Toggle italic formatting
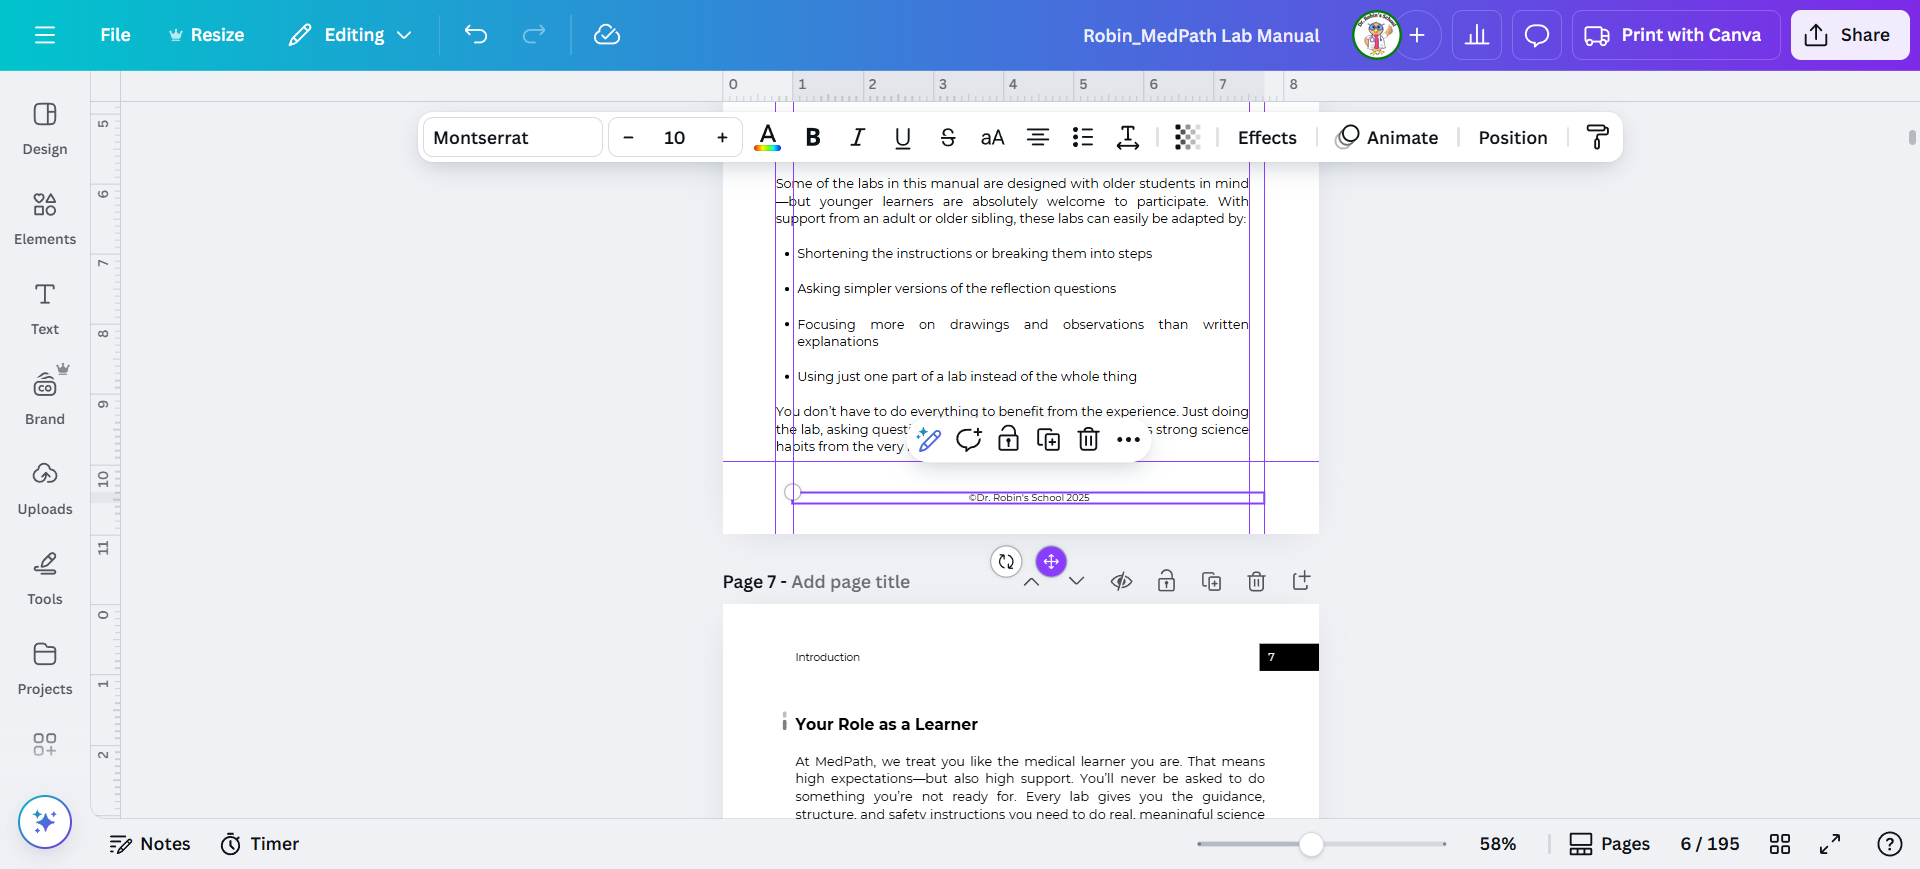This screenshot has height=869, width=1920. coord(857,137)
